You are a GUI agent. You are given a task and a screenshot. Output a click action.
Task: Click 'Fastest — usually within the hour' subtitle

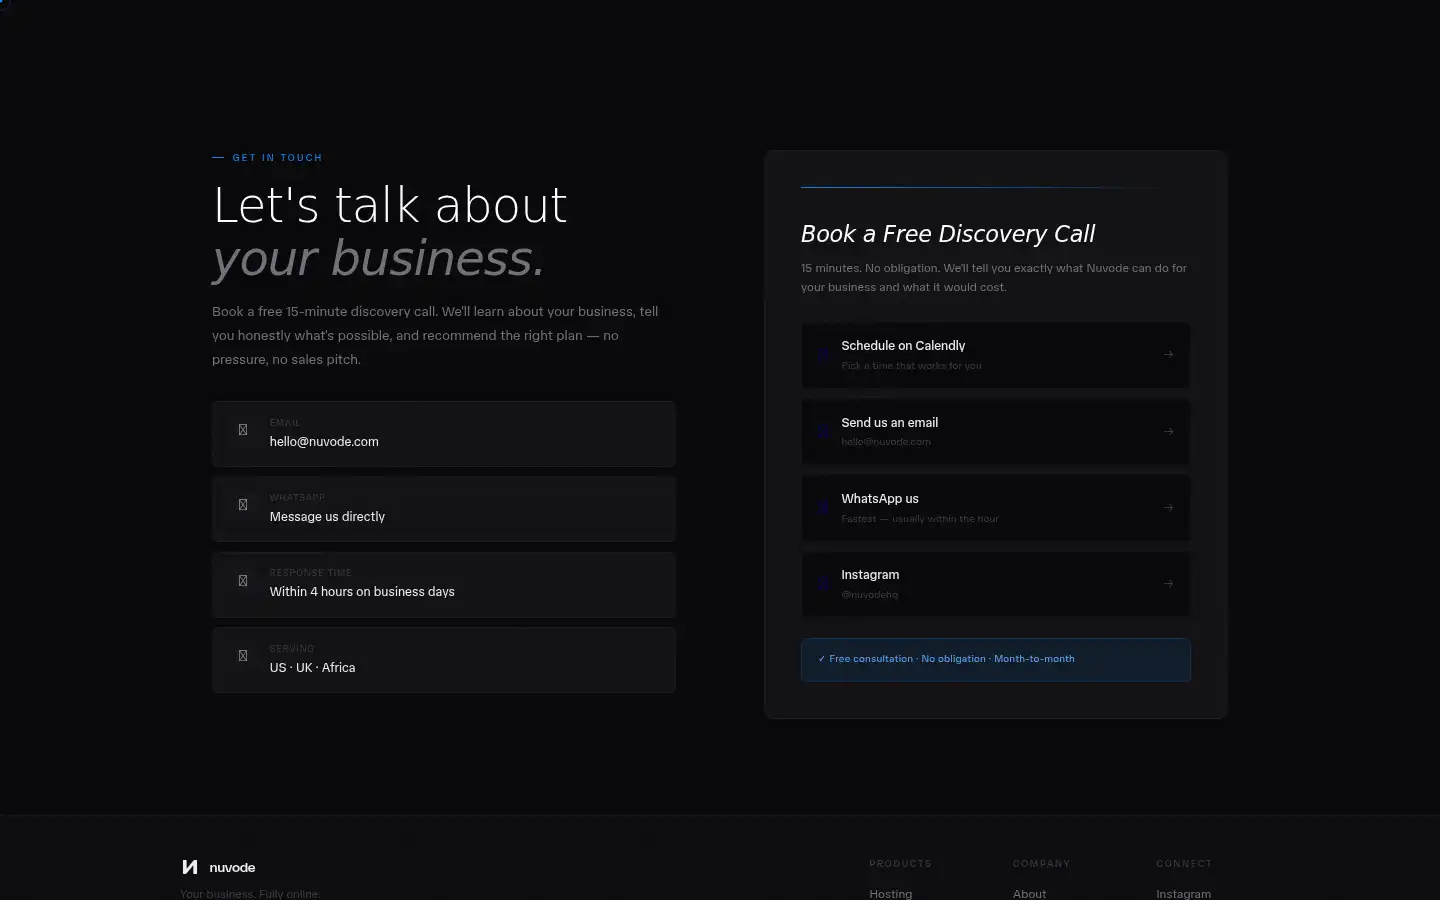(x=920, y=519)
